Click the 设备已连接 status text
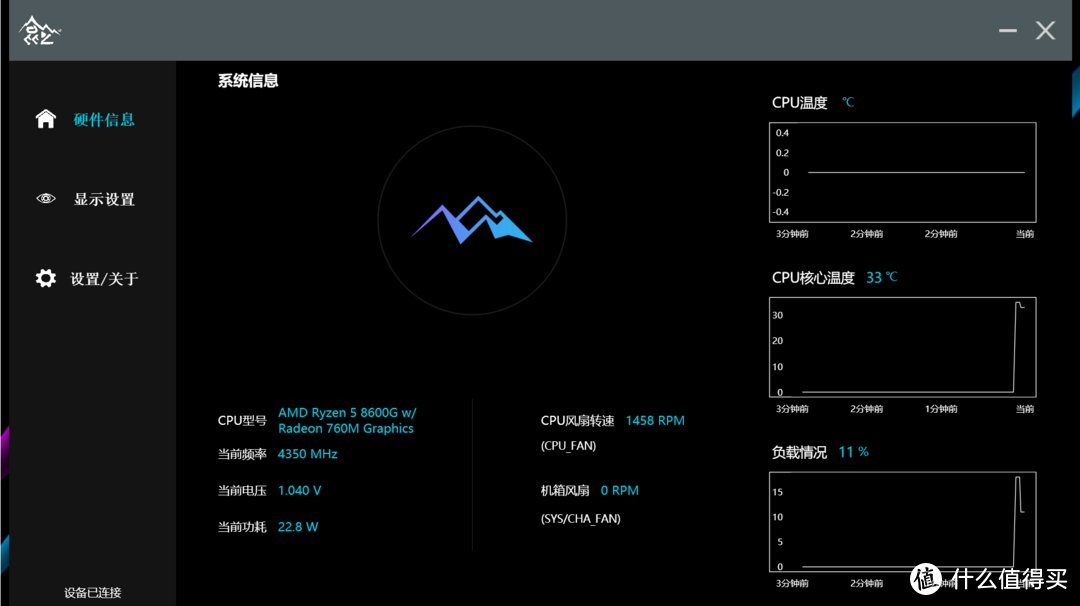Screen dimensions: 1080x606 pos(92,592)
